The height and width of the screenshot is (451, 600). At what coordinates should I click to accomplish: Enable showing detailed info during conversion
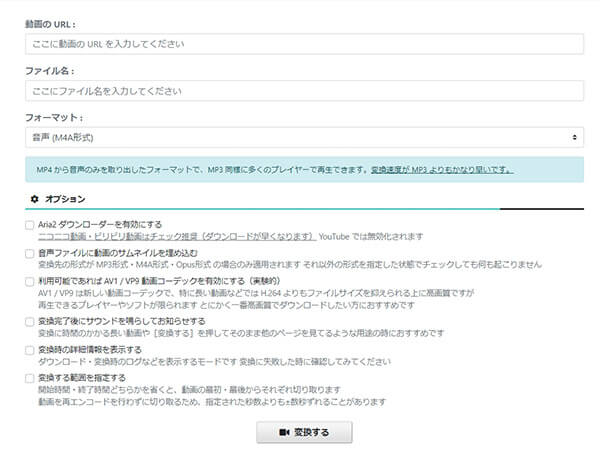[29, 350]
